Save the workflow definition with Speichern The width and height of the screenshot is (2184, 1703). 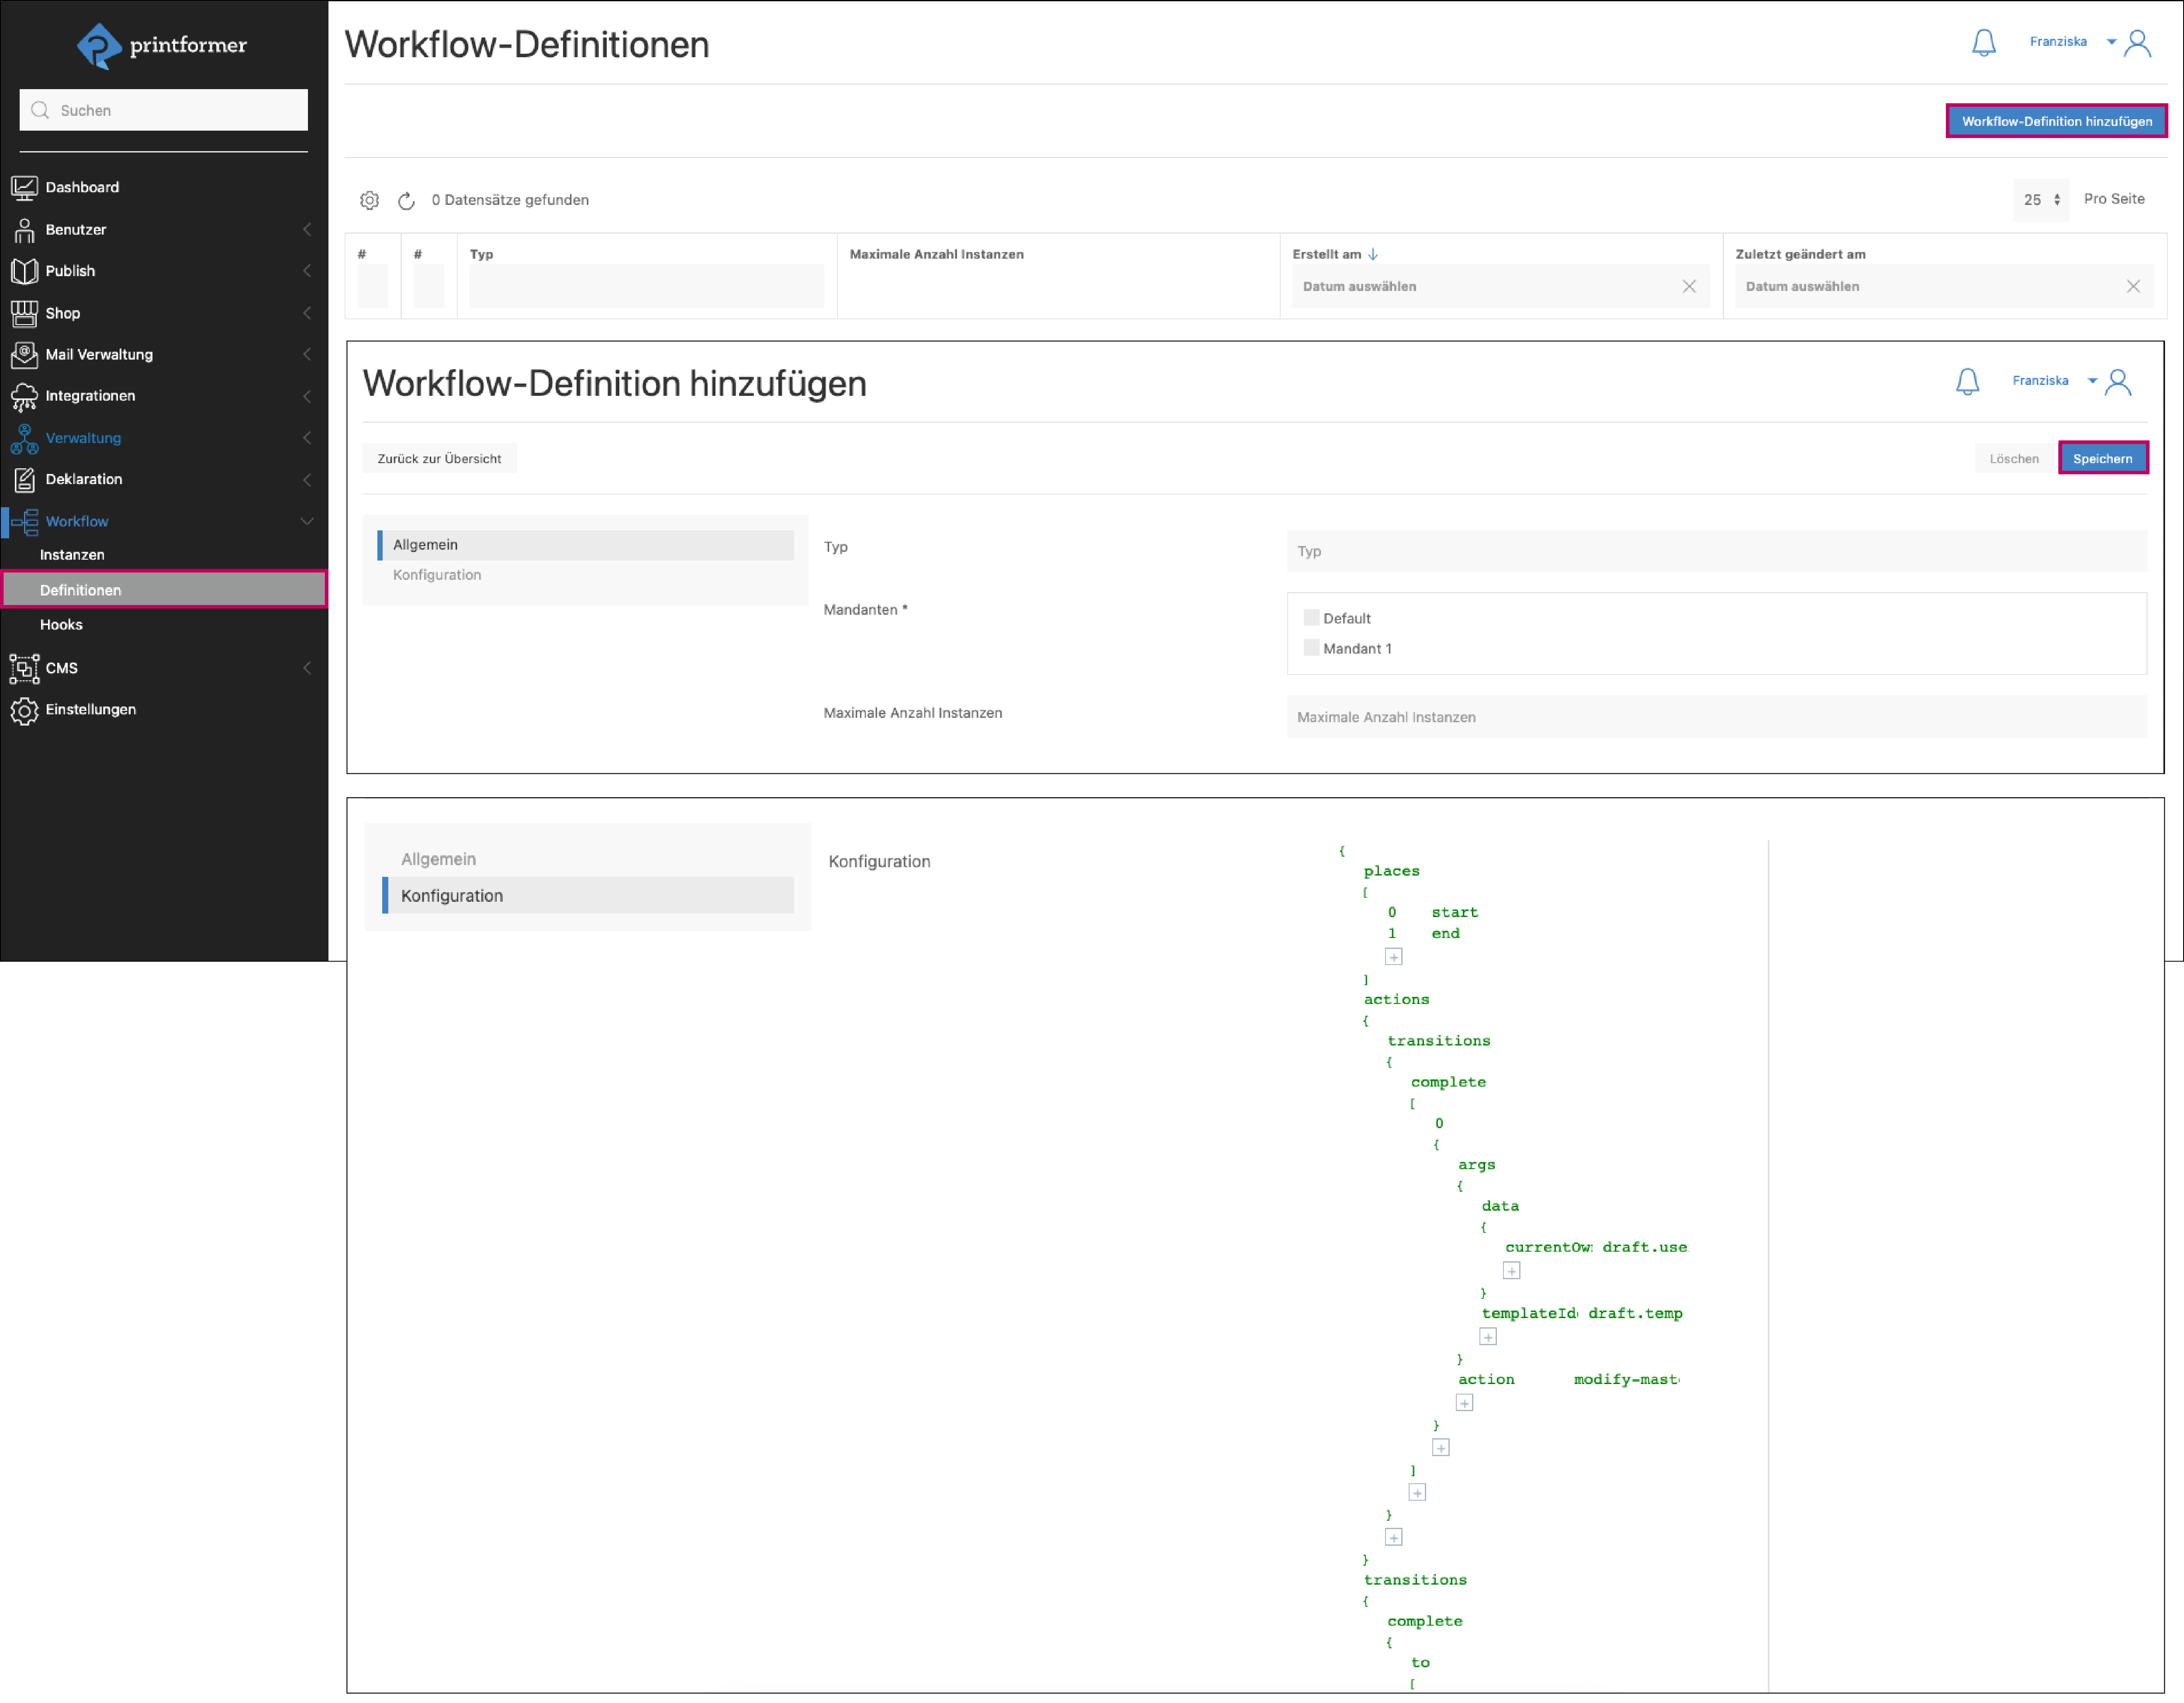coord(2103,458)
